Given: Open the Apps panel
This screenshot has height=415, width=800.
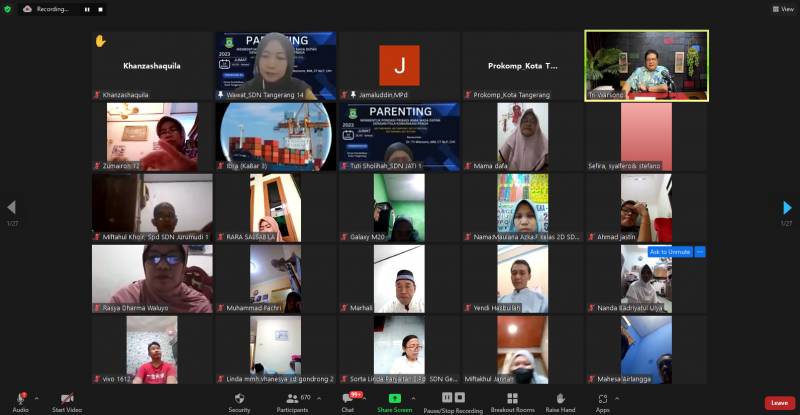Looking at the screenshot, I should [603, 399].
